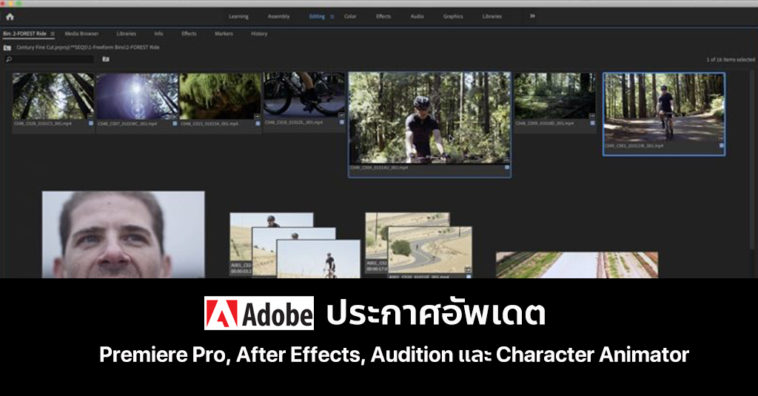Open the Libraries panel tab beside Media Browser

(126, 34)
